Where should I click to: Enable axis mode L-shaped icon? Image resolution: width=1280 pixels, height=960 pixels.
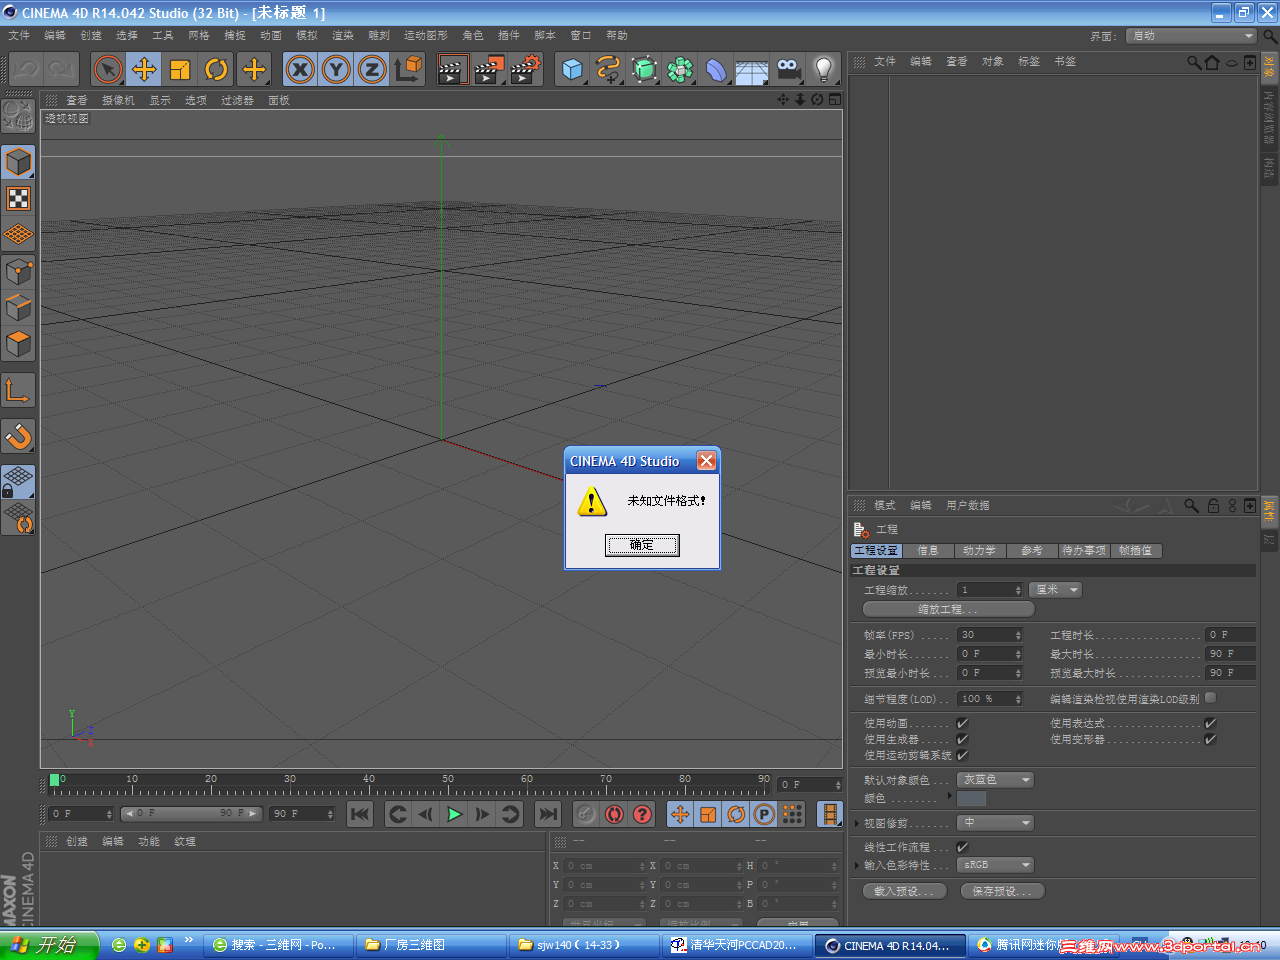(19, 390)
